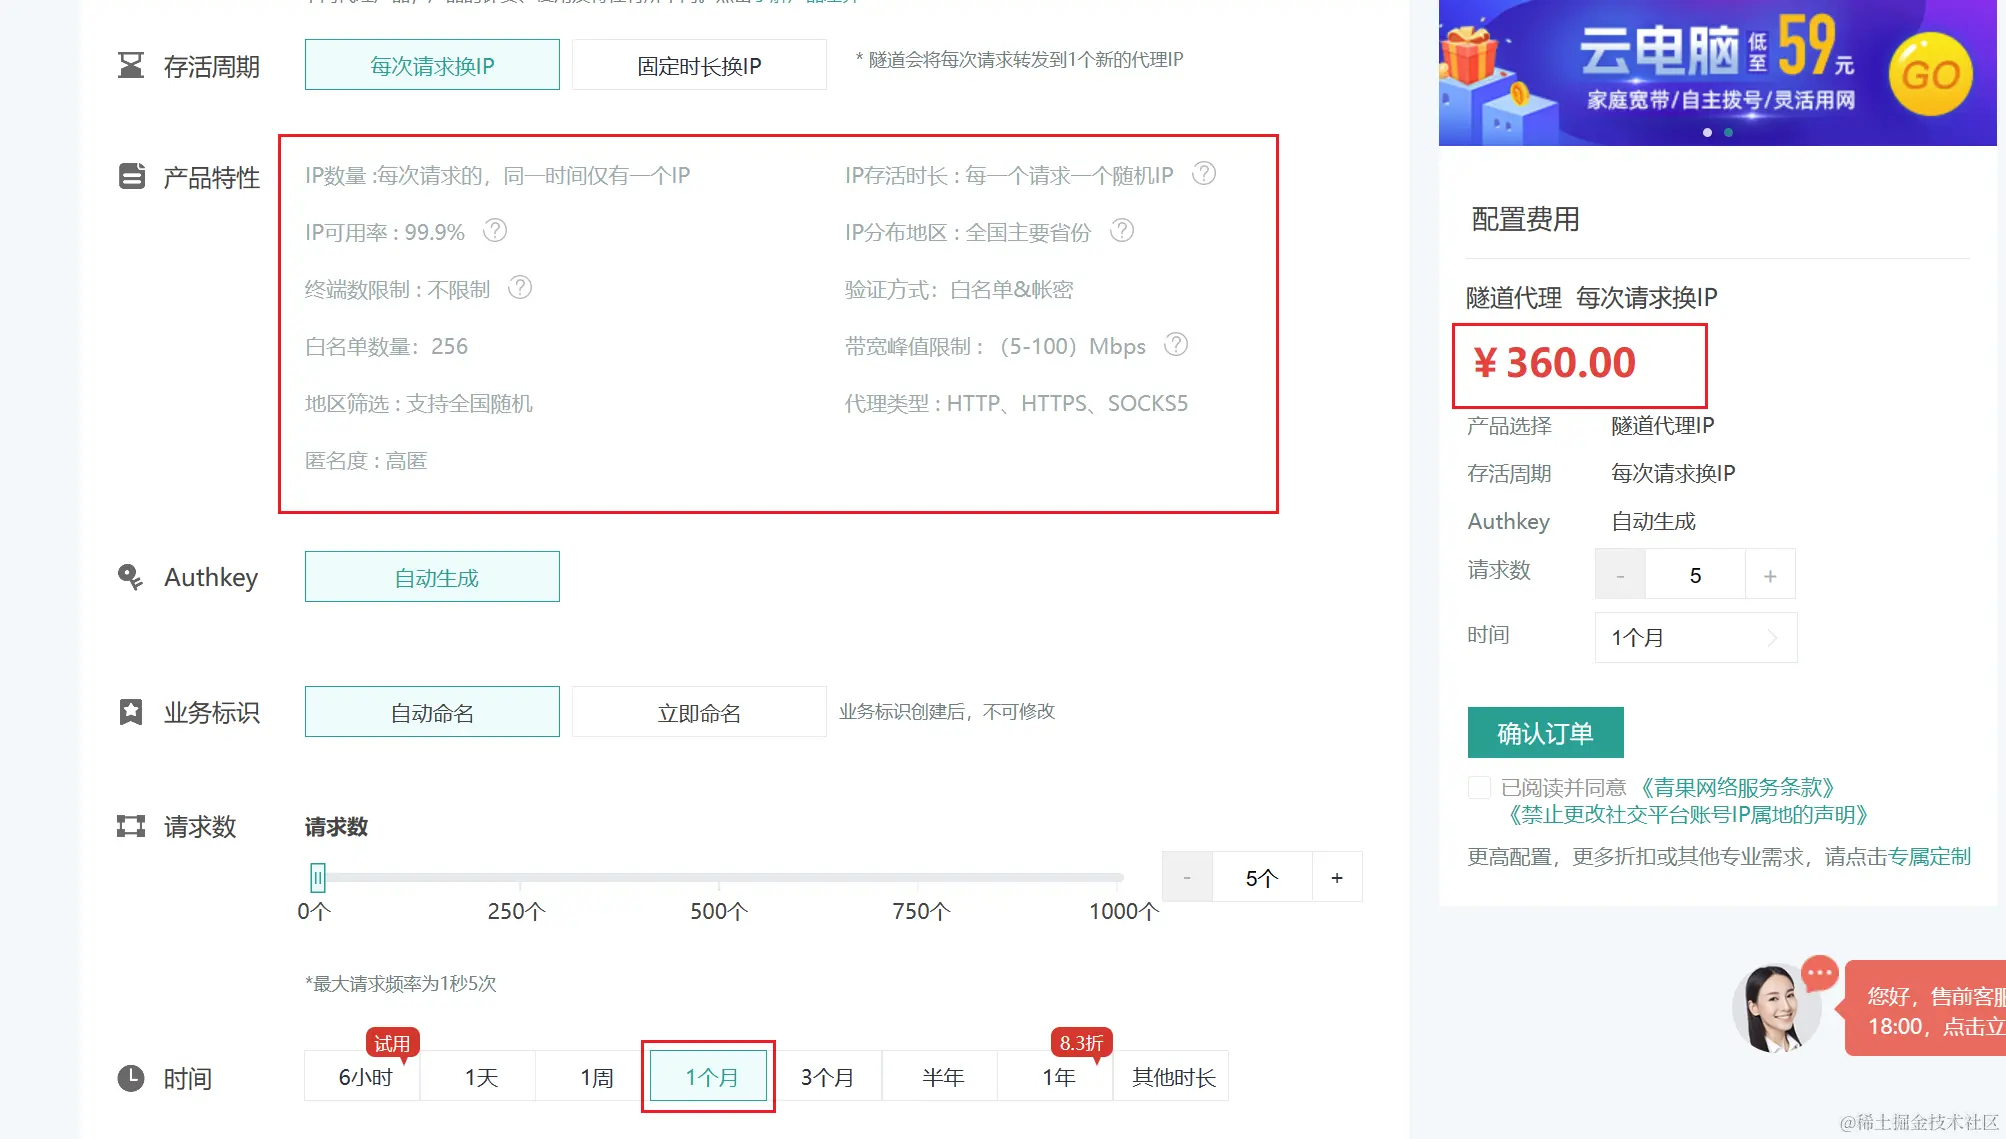Viewport: 2006px width, 1139px height.
Task: Click plus button next to 5个
Action: tap(1337, 877)
